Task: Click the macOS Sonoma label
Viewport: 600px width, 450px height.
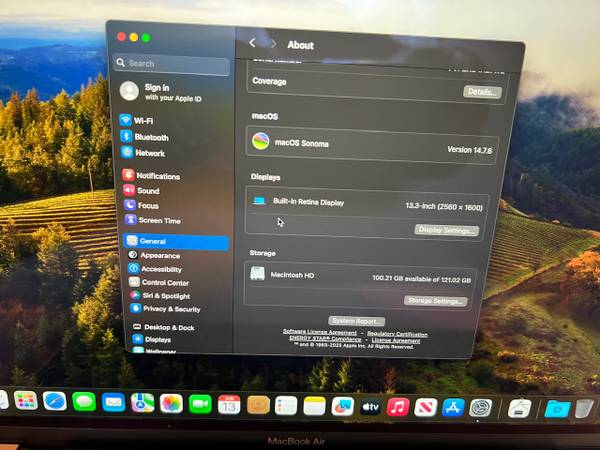Action: click(x=302, y=143)
